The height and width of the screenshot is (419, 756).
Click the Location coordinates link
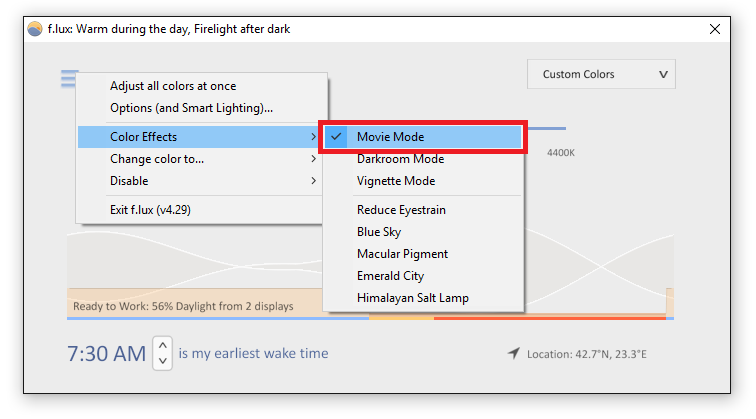click(x=586, y=354)
